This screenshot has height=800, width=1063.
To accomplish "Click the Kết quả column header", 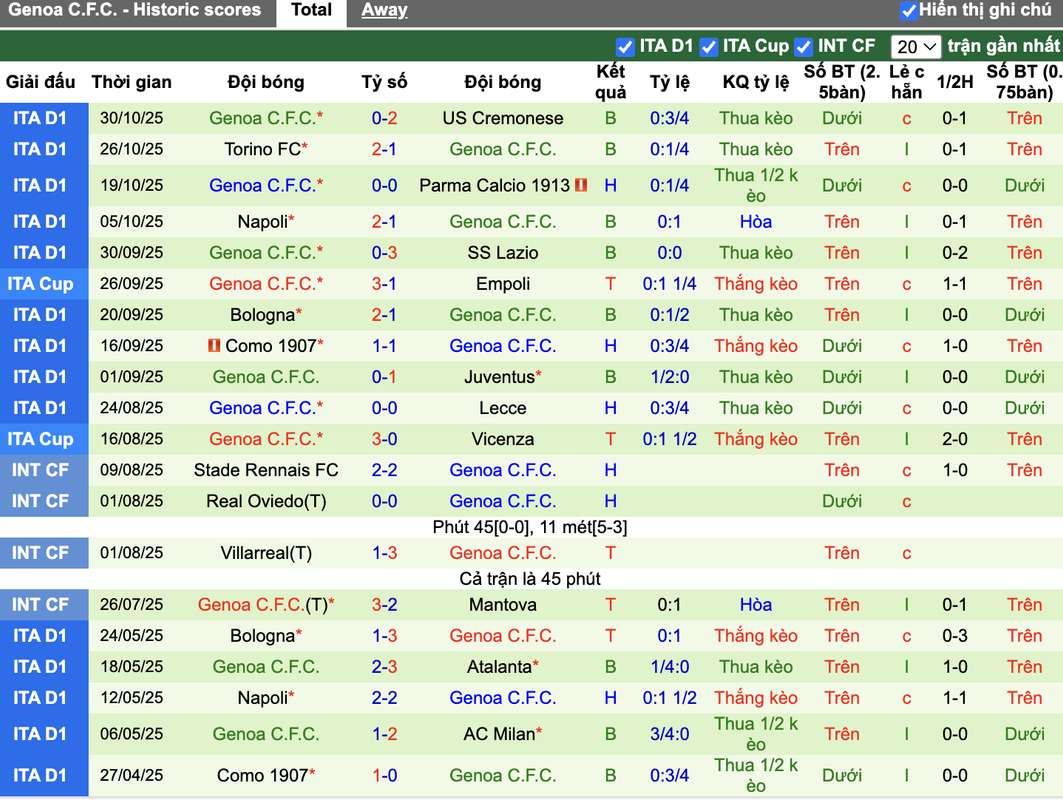I will click(x=610, y=82).
